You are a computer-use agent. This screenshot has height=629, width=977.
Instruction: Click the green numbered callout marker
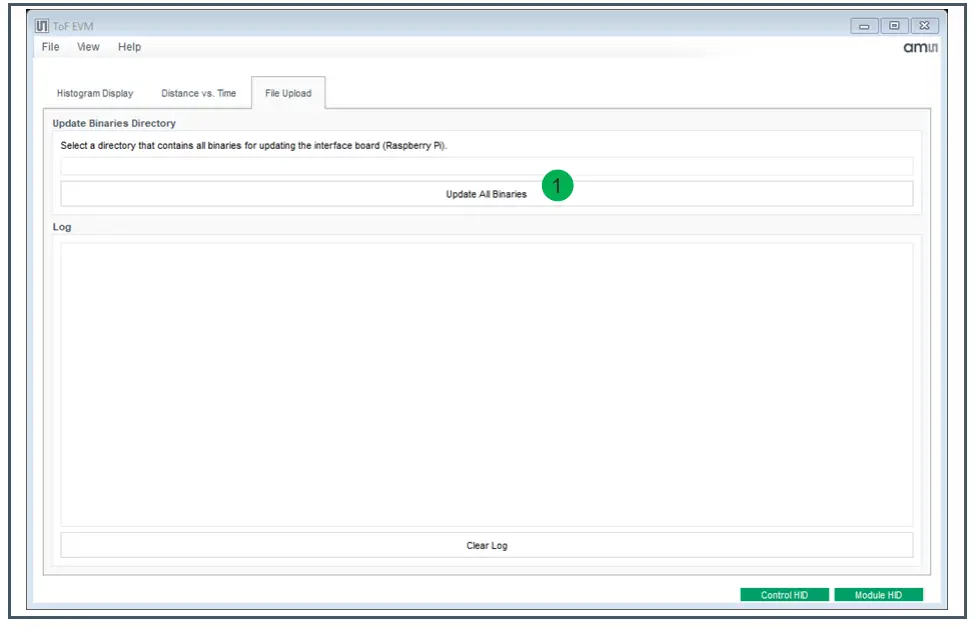[x=557, y=186]
